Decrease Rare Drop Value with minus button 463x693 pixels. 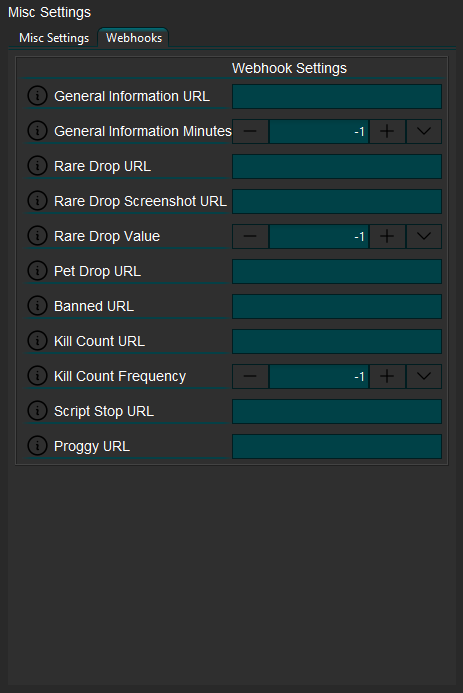point(250,236)
